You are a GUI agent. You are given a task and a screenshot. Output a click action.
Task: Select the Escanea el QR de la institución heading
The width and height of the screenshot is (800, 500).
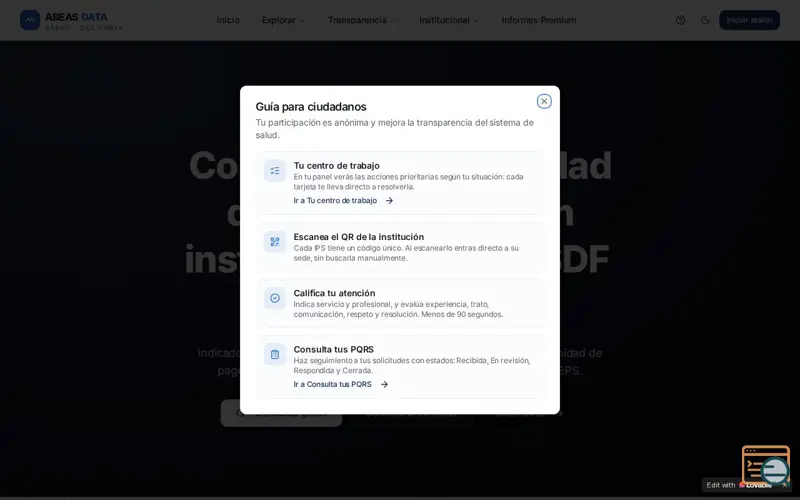[x=358, y=237]
